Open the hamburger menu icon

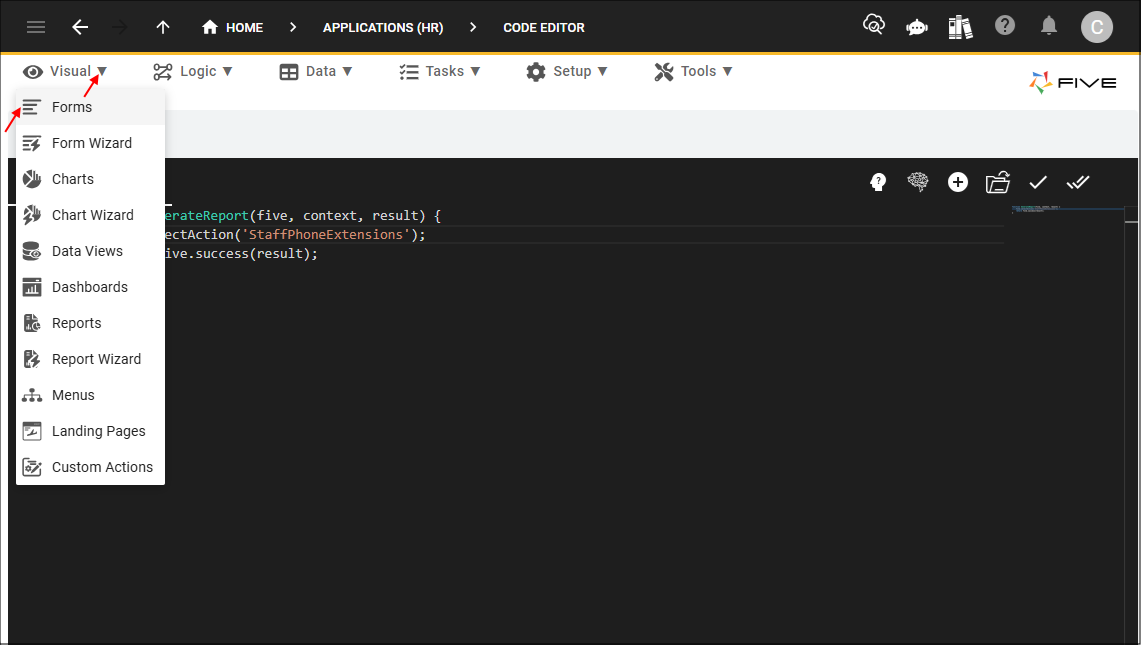click(36, 27)
